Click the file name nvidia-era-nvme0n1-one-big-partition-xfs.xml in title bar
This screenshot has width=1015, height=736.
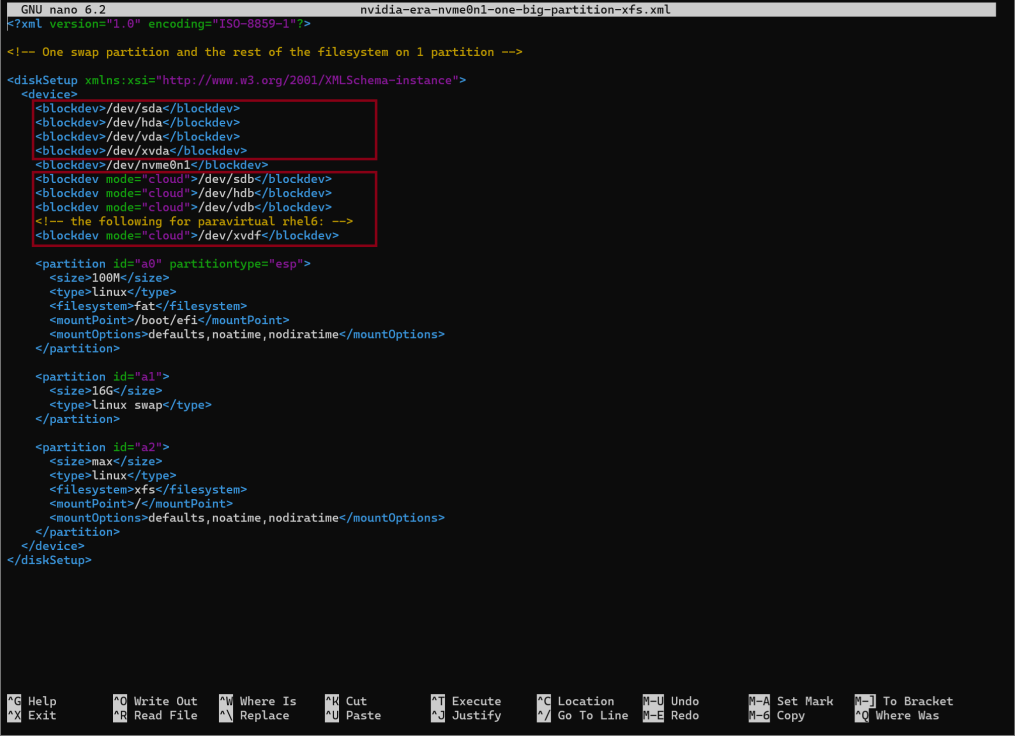tap(515, 10)
